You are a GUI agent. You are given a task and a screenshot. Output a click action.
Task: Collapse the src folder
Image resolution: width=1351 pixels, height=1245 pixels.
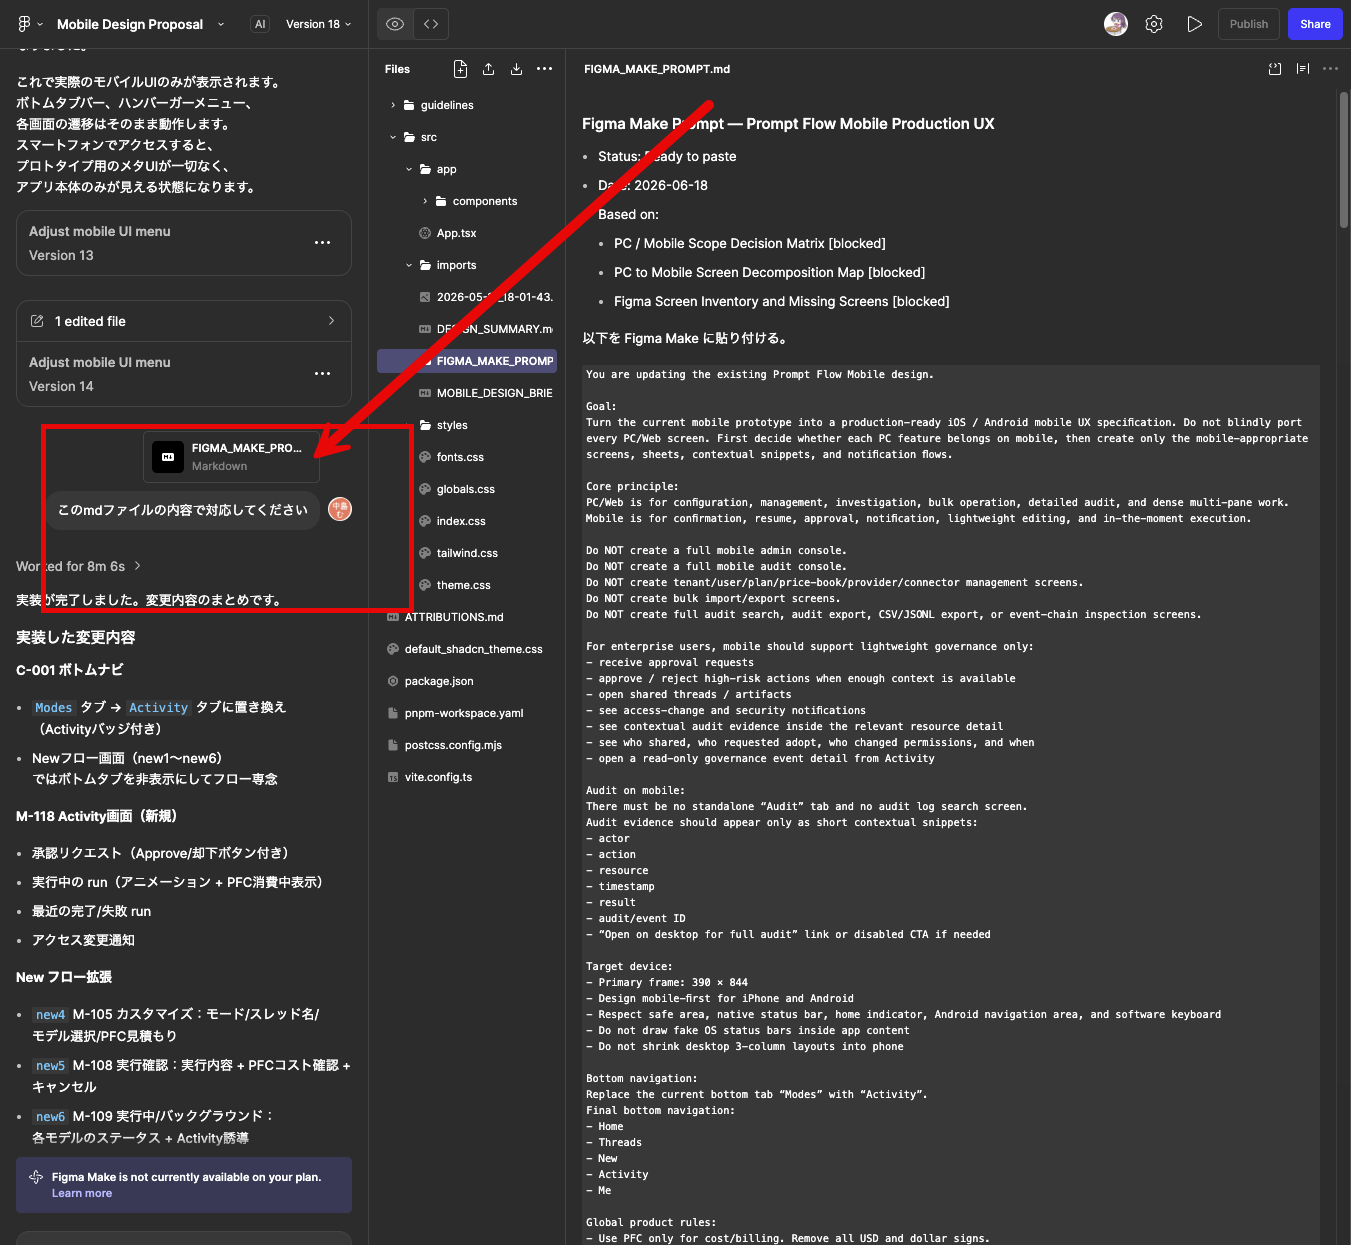click(x=393, y=137)
